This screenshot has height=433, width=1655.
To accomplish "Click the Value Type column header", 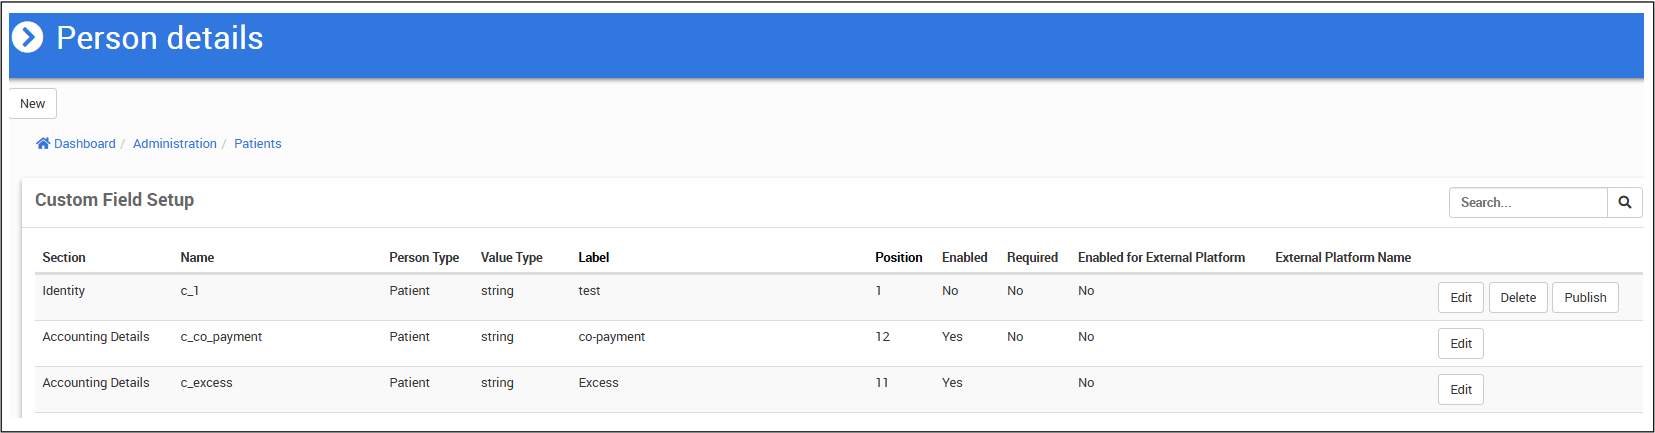I will pos(511,258).
